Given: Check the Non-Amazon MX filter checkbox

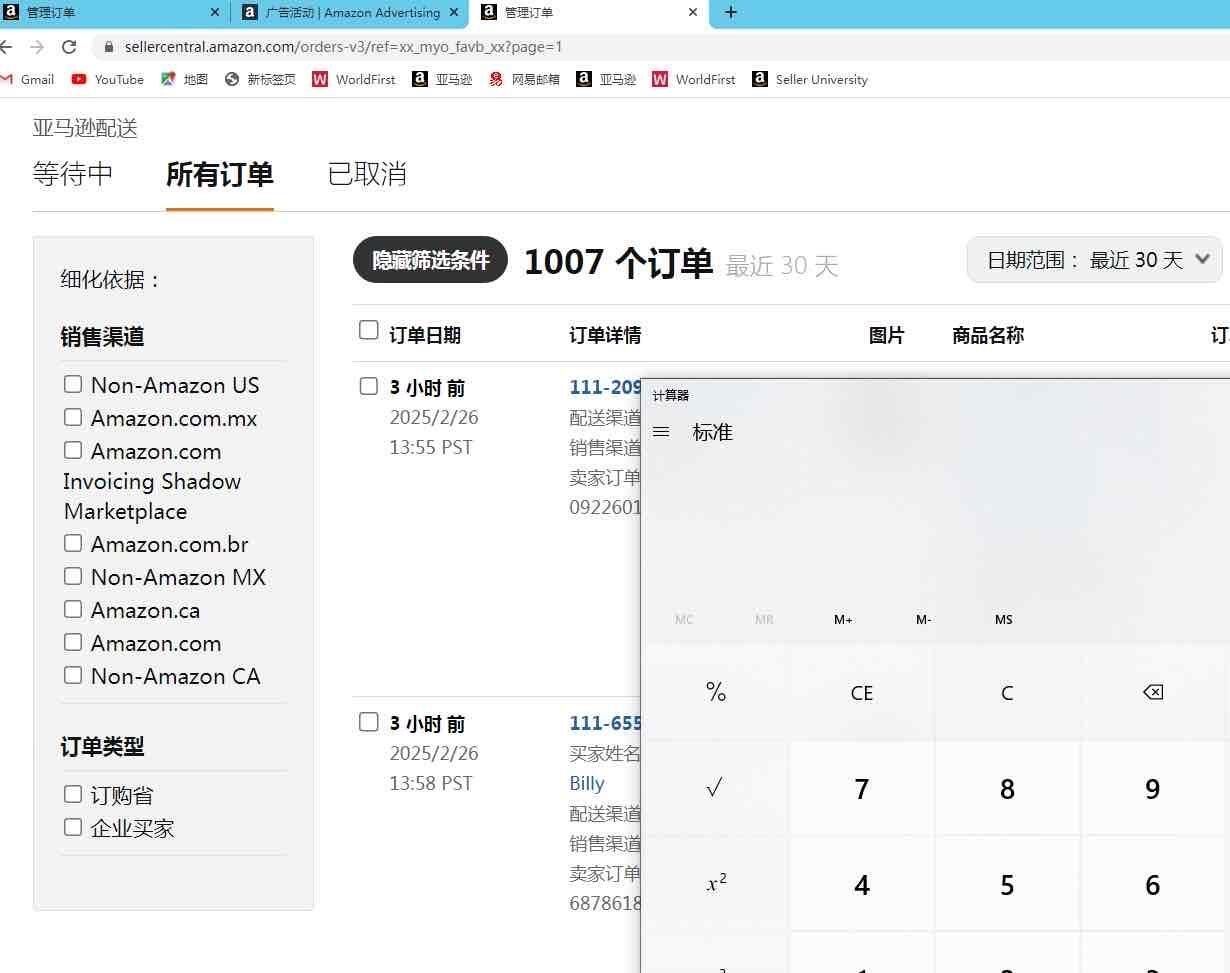Looking at the screenshot, I should coord(73,576).
